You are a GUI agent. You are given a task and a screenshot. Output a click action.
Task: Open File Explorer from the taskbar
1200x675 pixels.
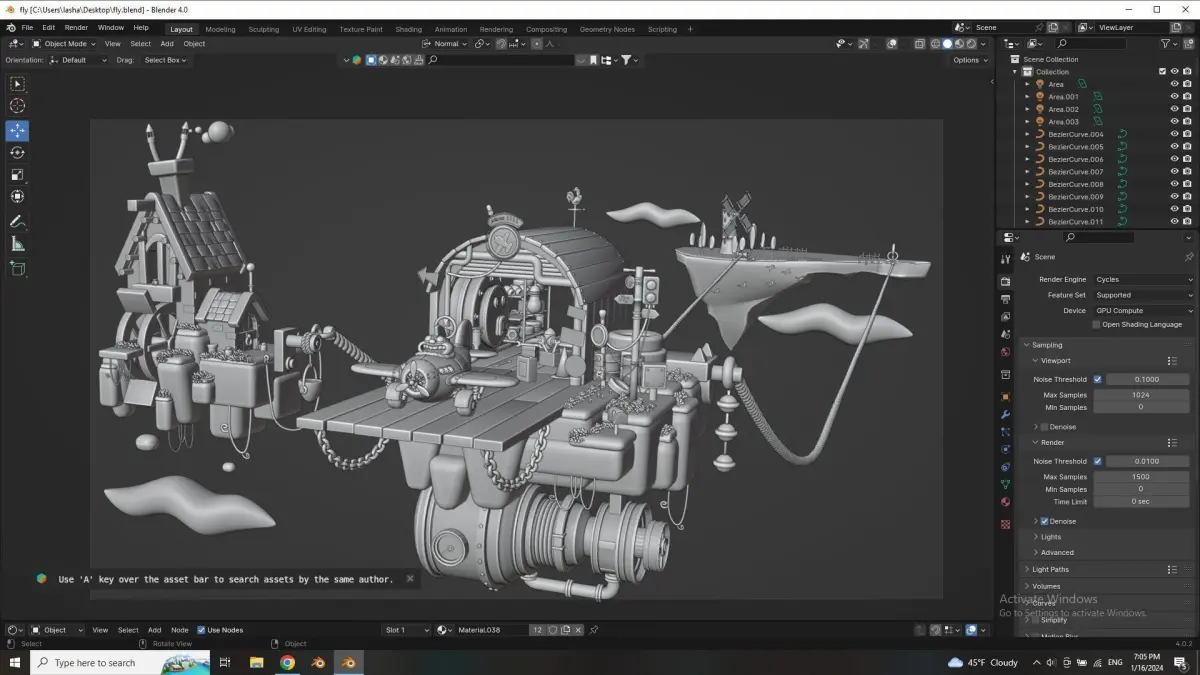256,662
